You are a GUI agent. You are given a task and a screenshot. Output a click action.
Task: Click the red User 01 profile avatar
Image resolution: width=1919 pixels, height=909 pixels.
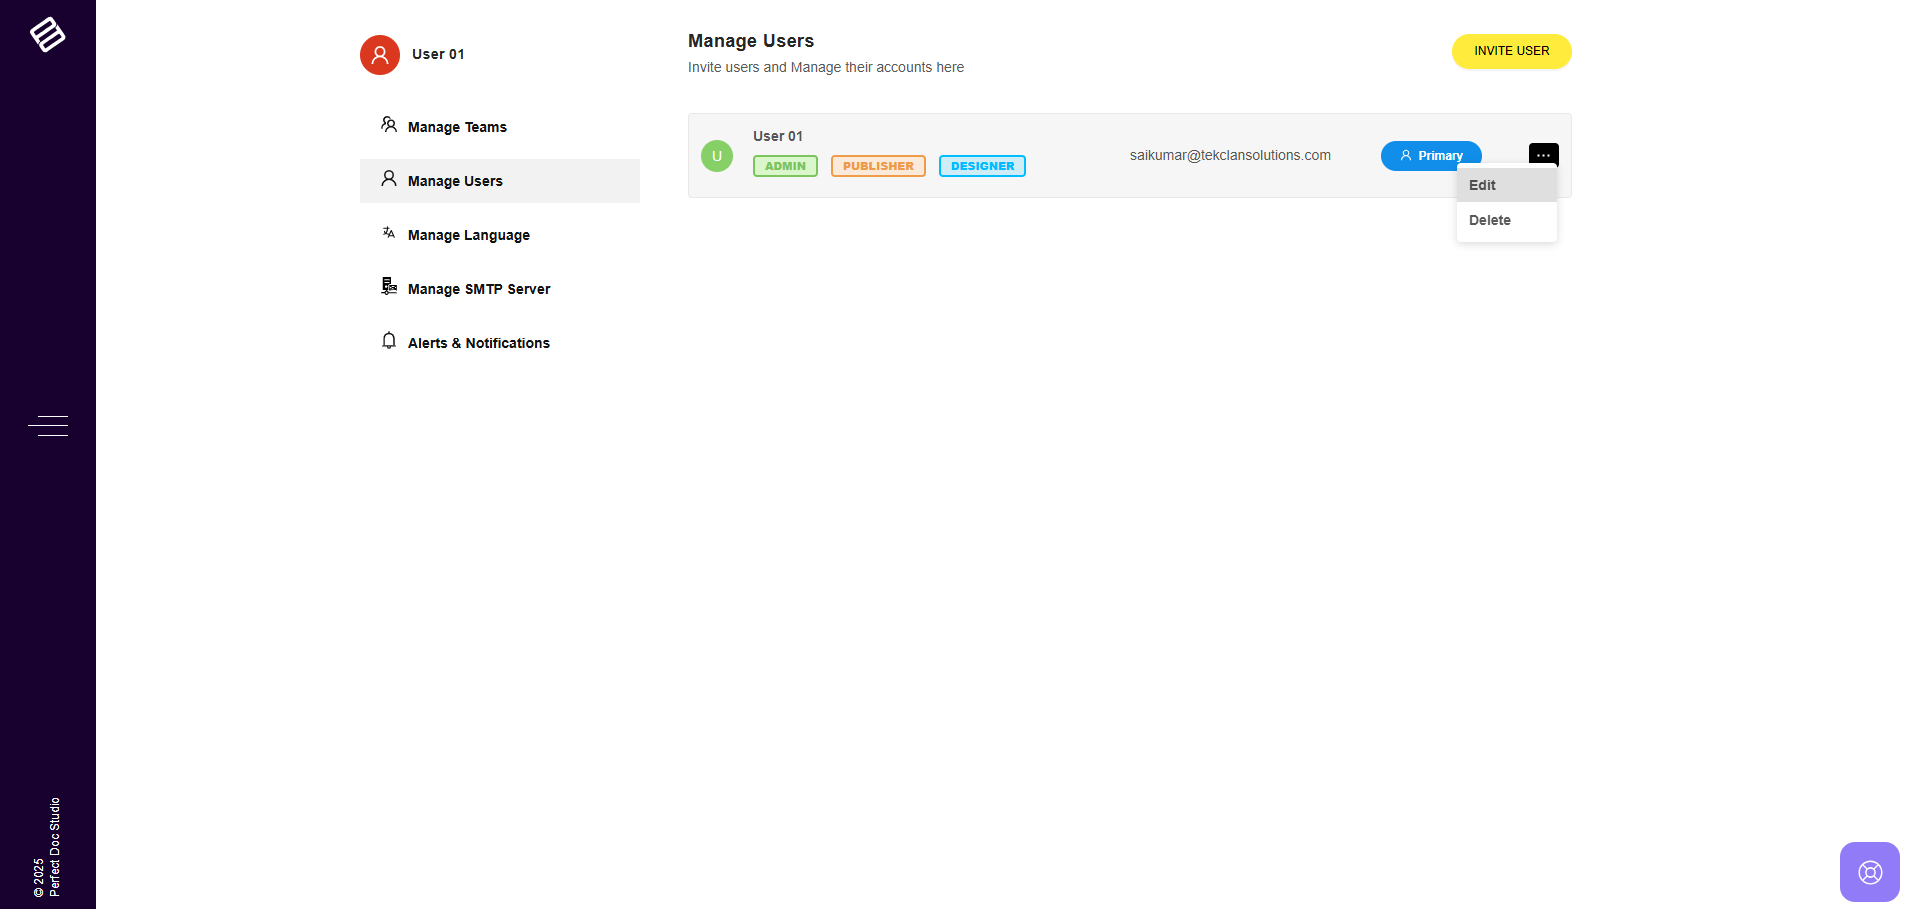pyautogui.click(x=380, y=55)
